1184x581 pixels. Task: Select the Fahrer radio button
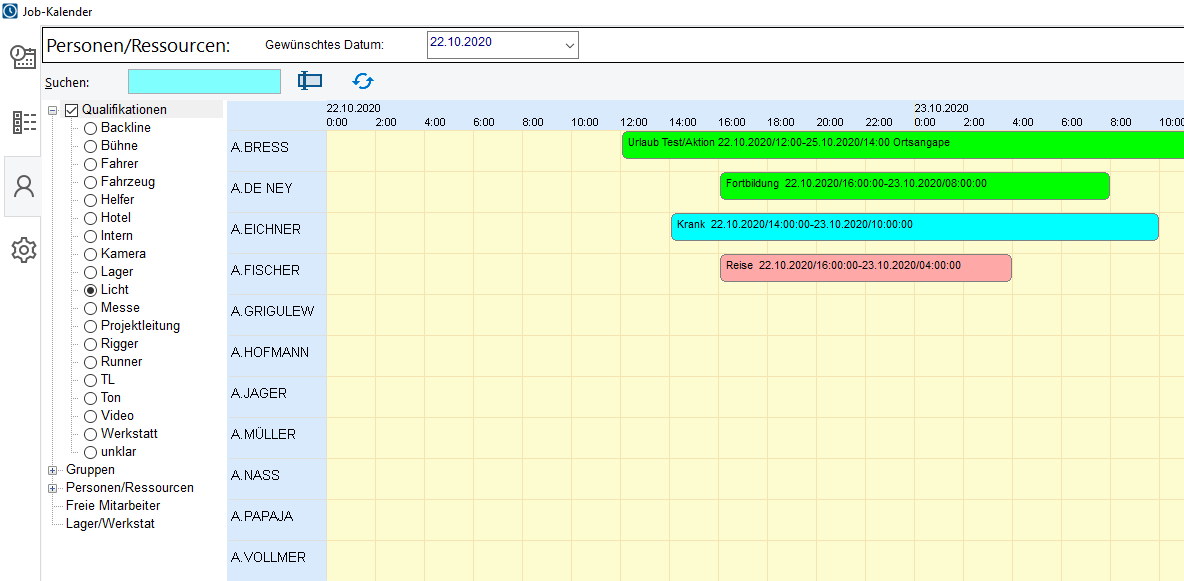[x=91, y=164]
